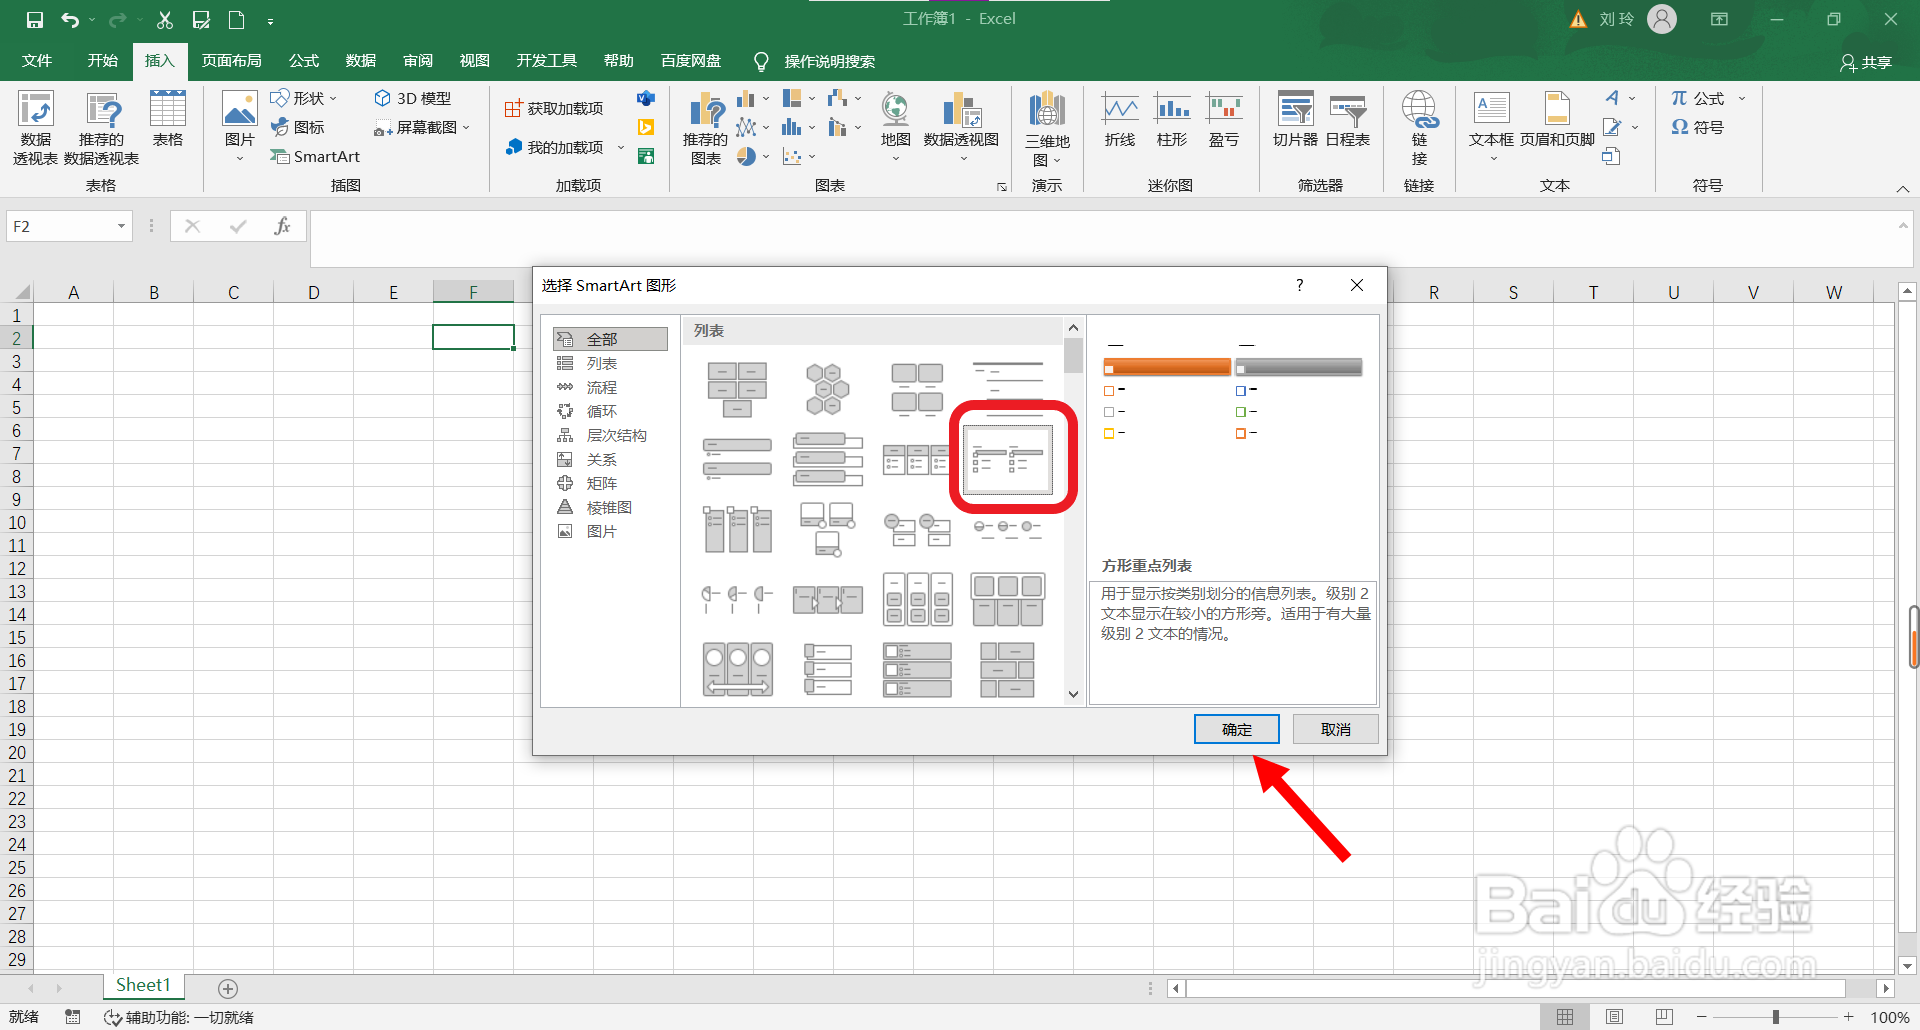Viewport: 1920px width, 1030px height.
Task: Open the File (文件) tab
Action: [x=37, y=61]
